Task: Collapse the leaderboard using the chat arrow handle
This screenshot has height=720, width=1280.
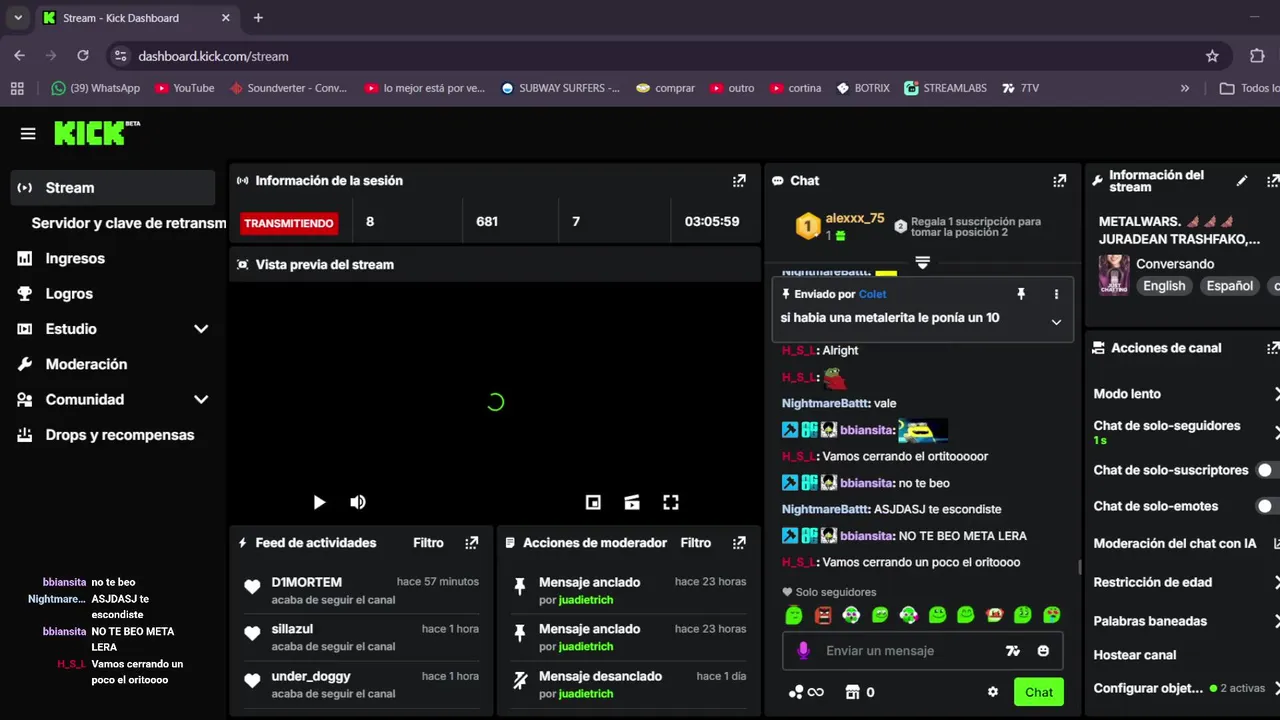Action: [x=923, y=263]
